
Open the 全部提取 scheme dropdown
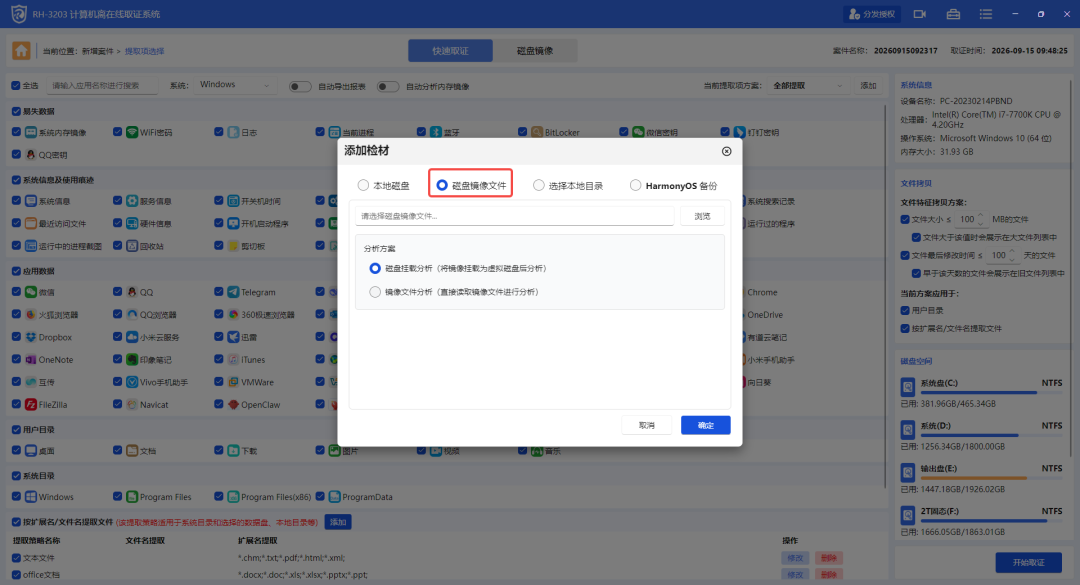point(808,85)
